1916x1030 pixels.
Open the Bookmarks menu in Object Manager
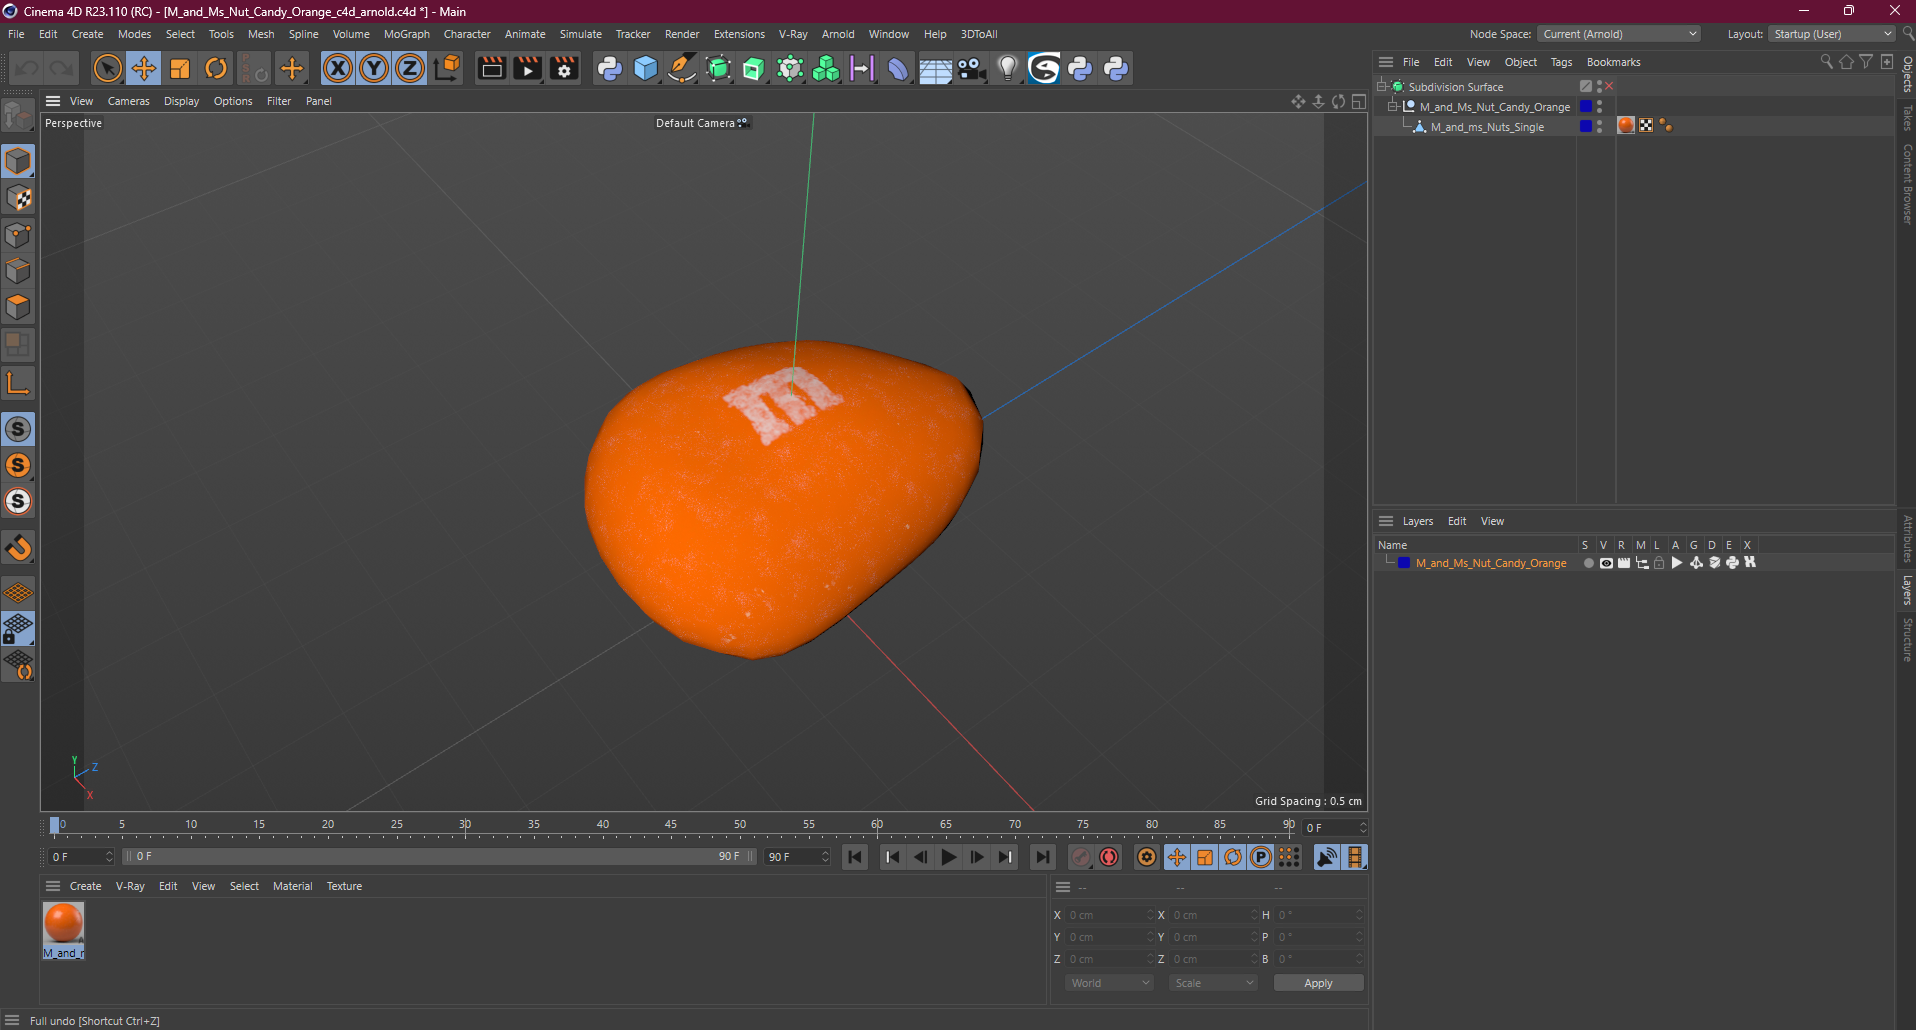(x=1613, y=62)
